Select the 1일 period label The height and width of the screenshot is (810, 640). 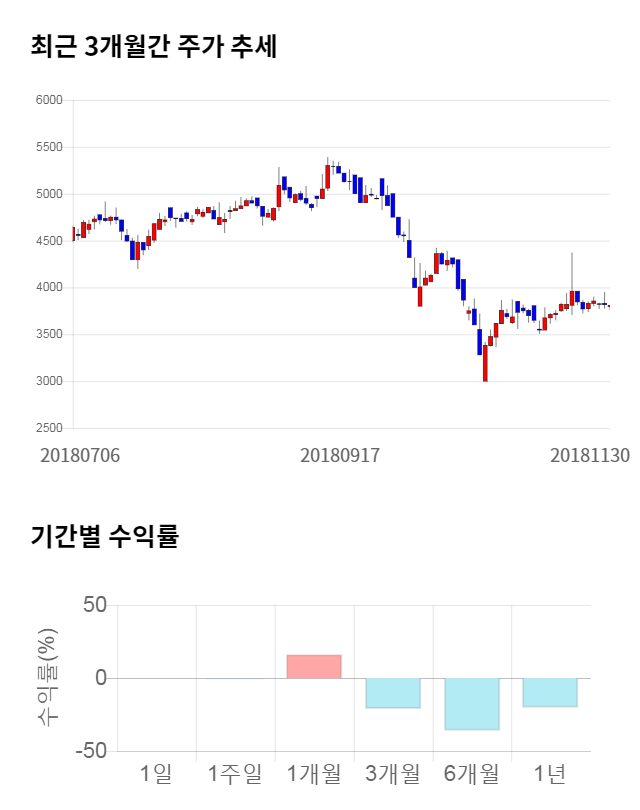[x=156, y=772]
